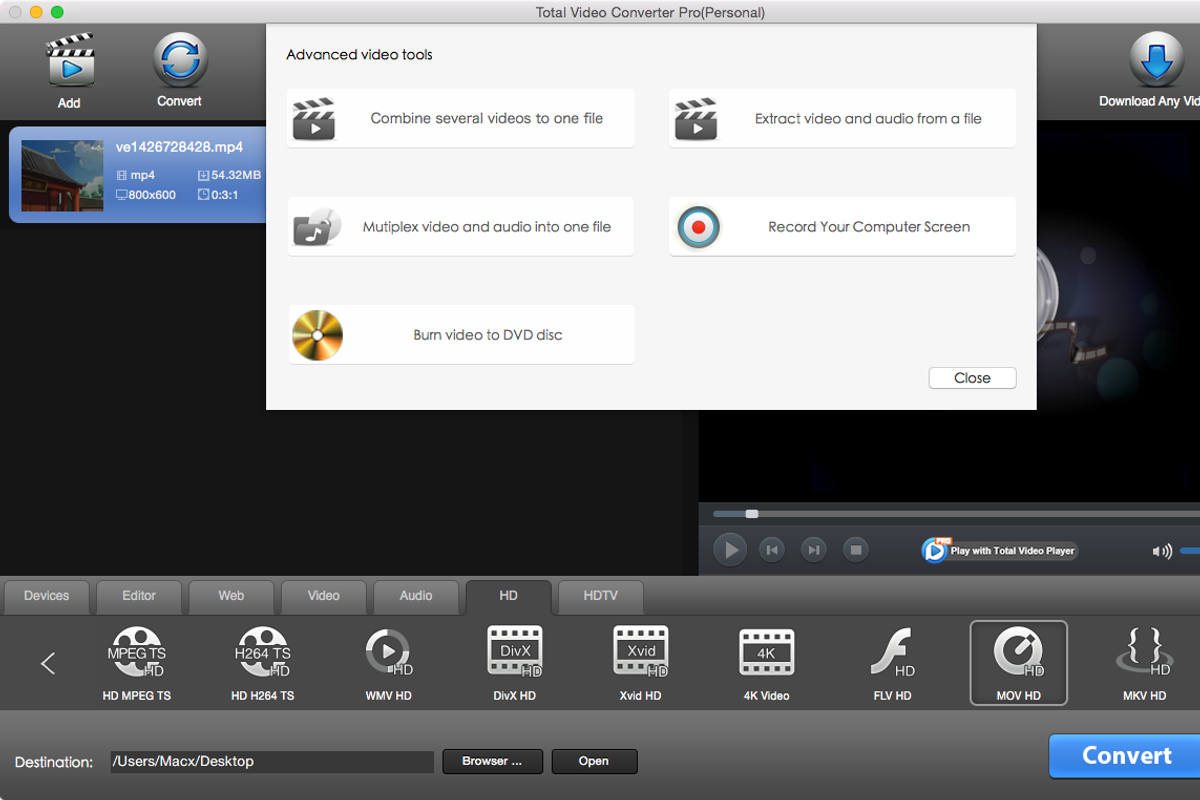Click the Convert toolbar icon
The height and width of the screenshot is (800, 1200).
click(x=180, y=60)
